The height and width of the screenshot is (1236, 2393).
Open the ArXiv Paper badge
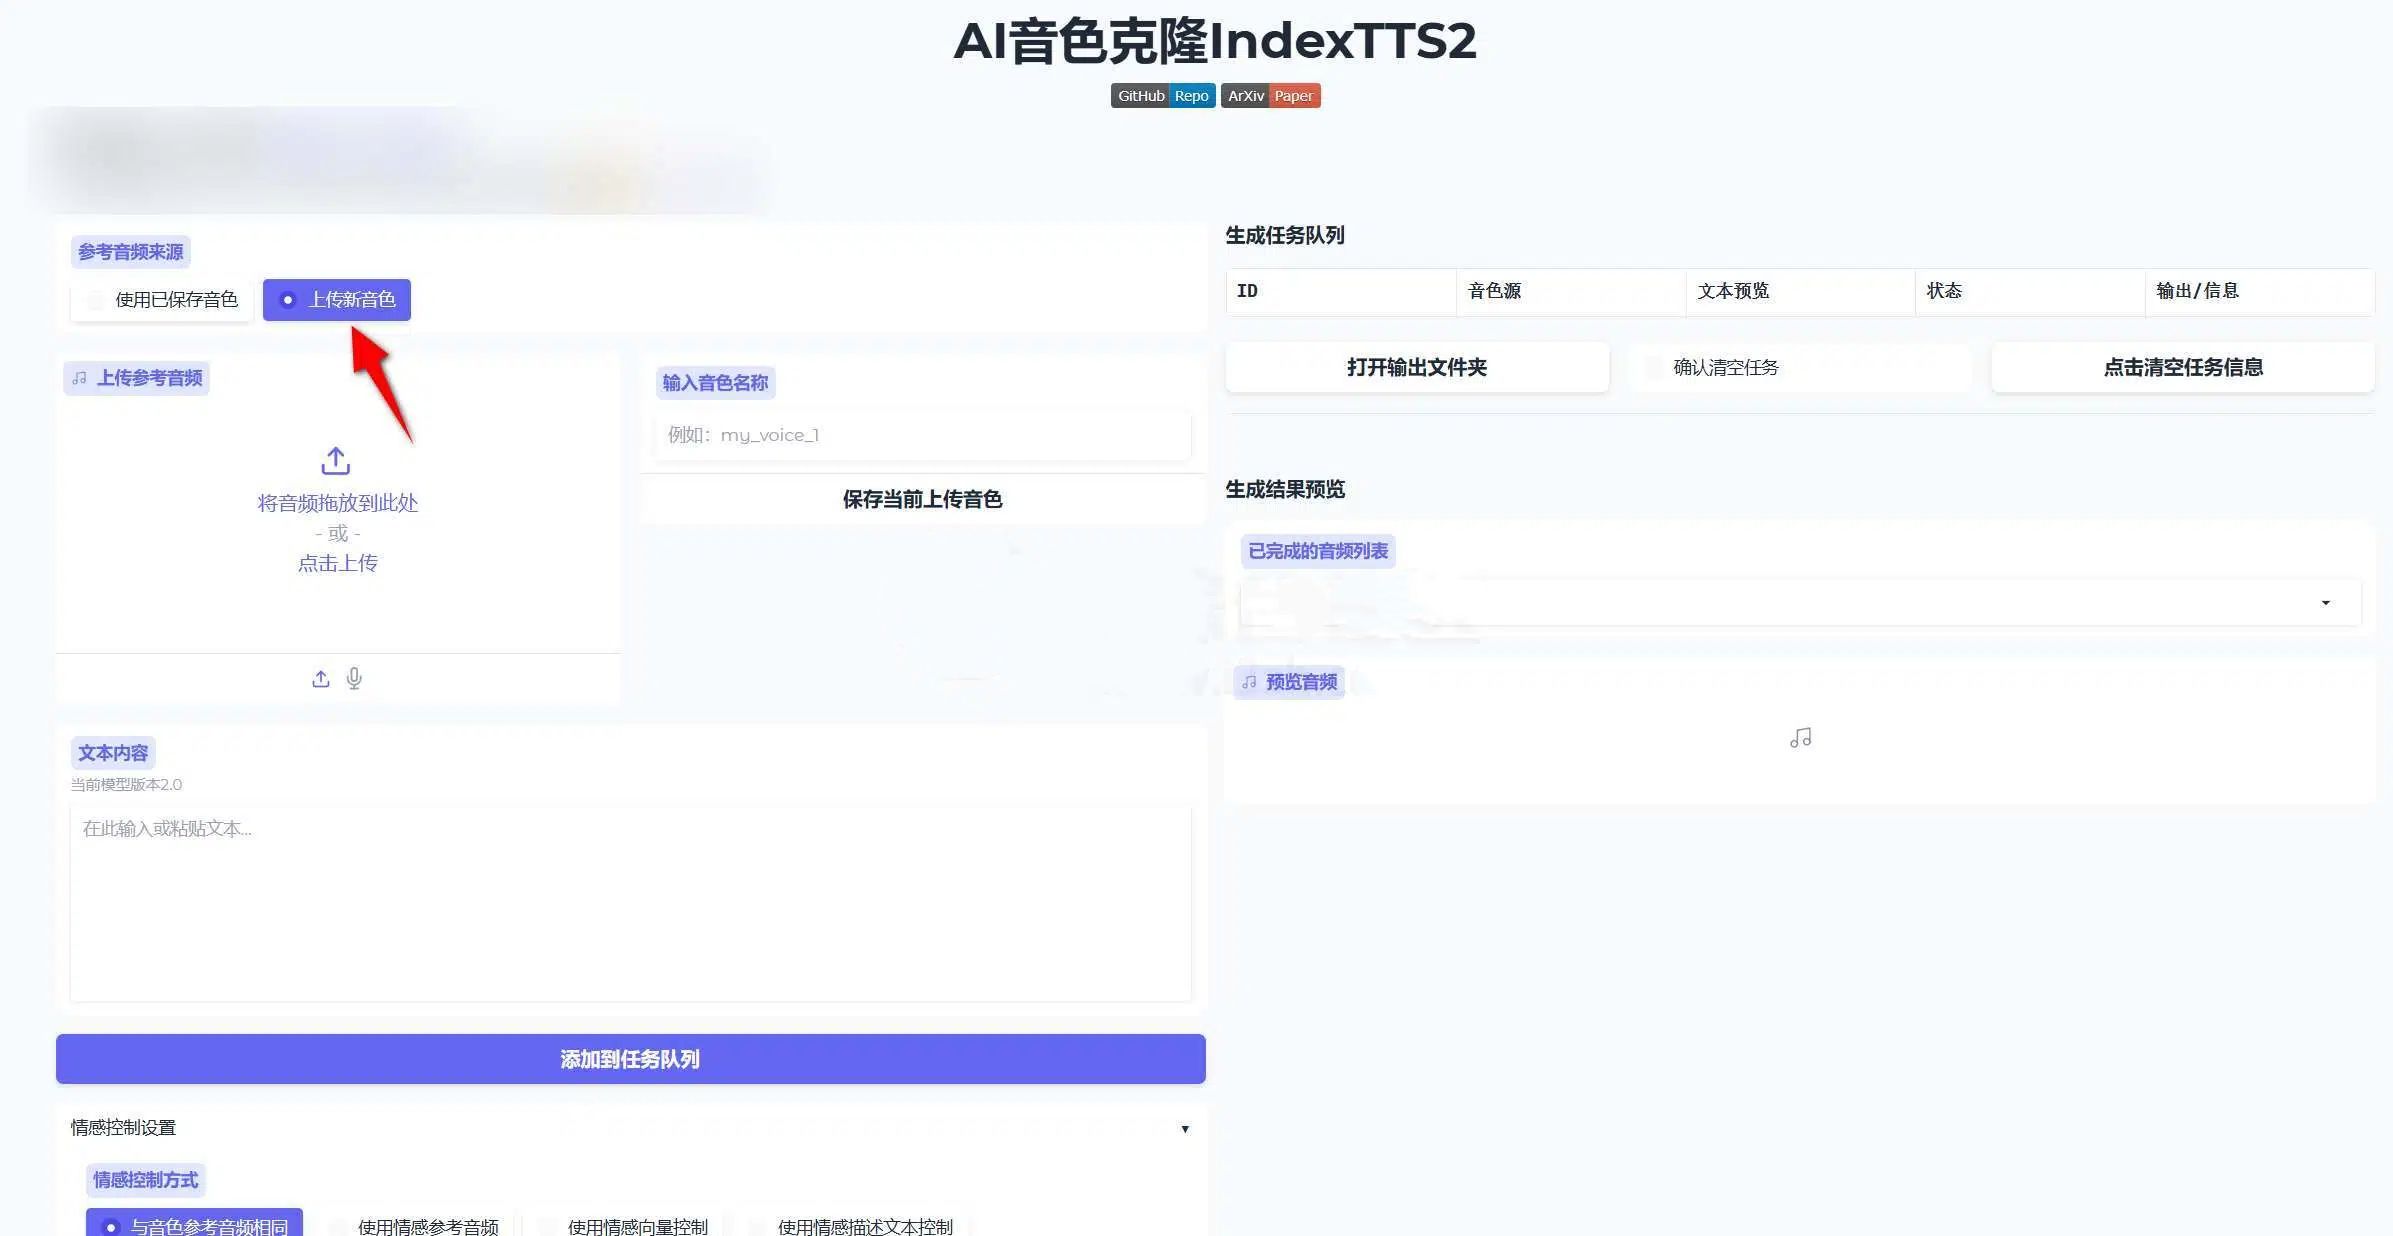1270,96
